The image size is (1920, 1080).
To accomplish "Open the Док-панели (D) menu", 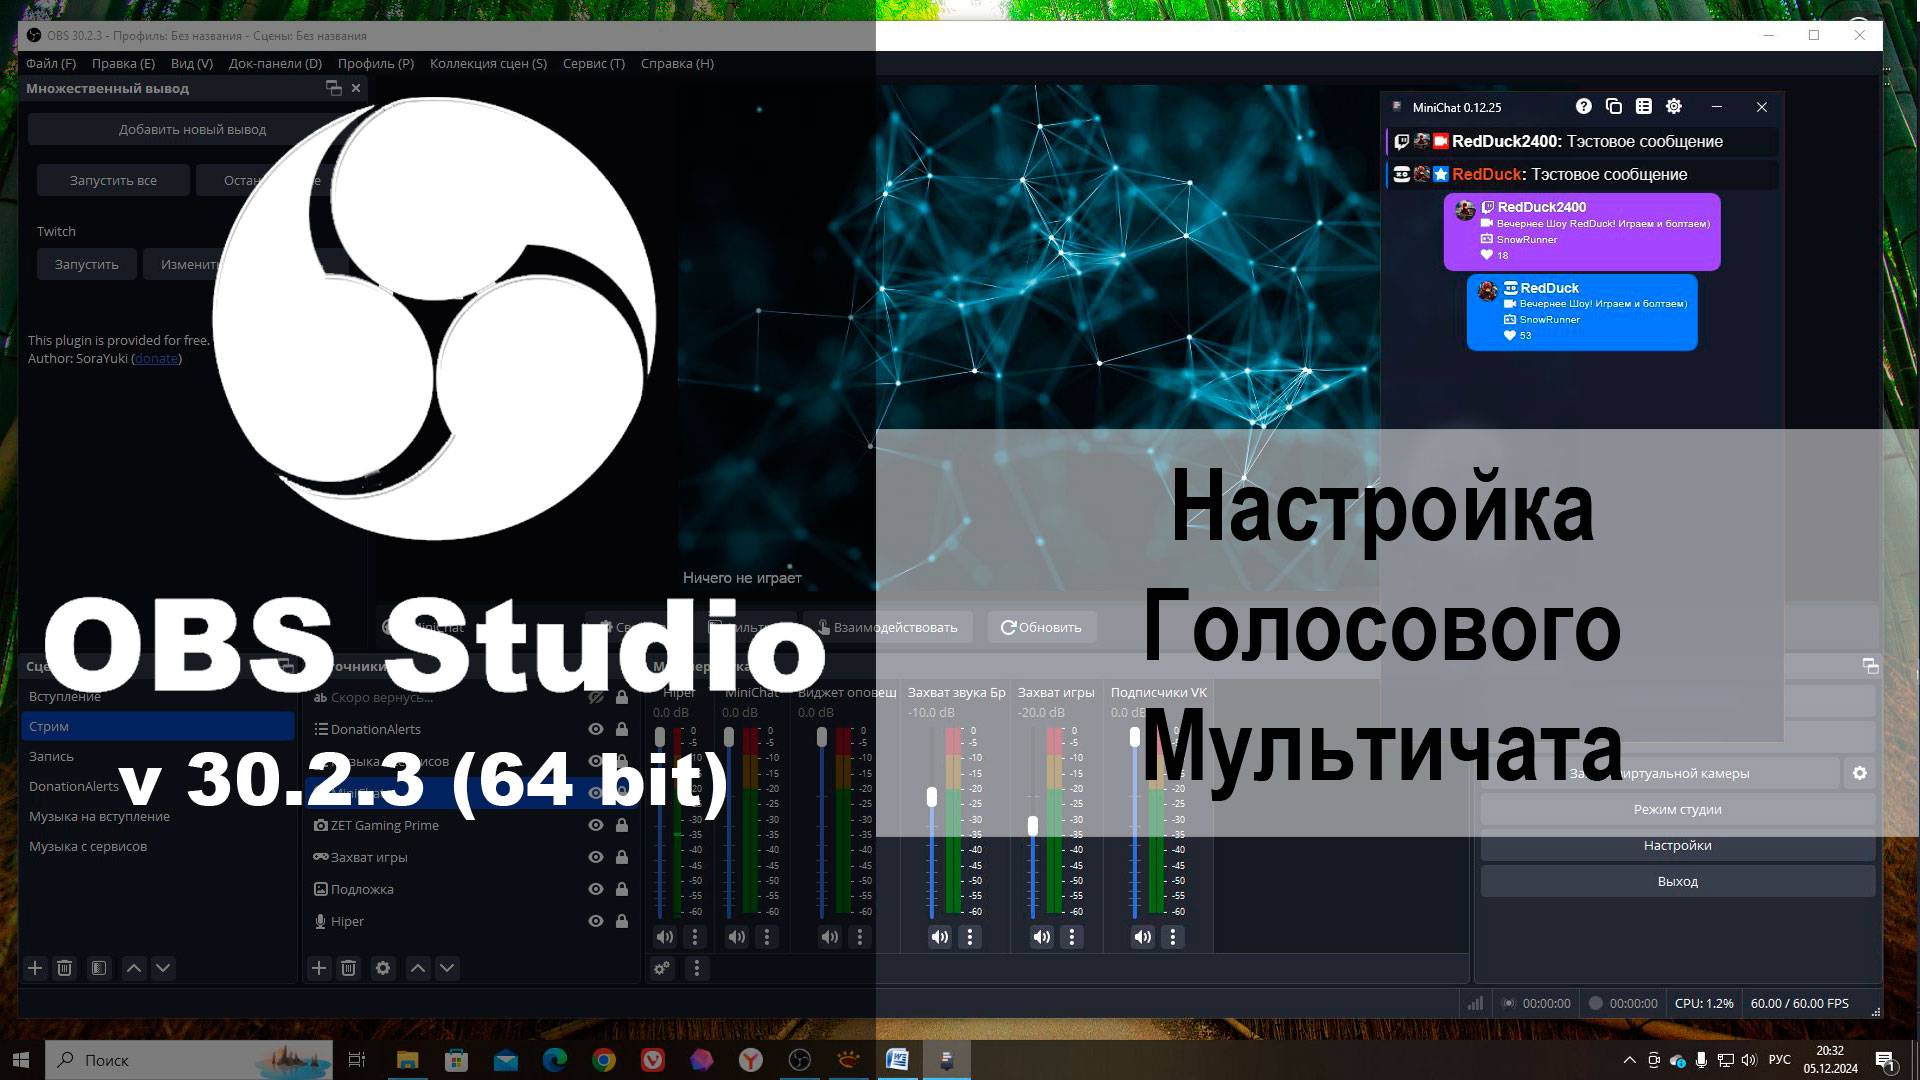I will pyautogui.click(x=275, y=63).
